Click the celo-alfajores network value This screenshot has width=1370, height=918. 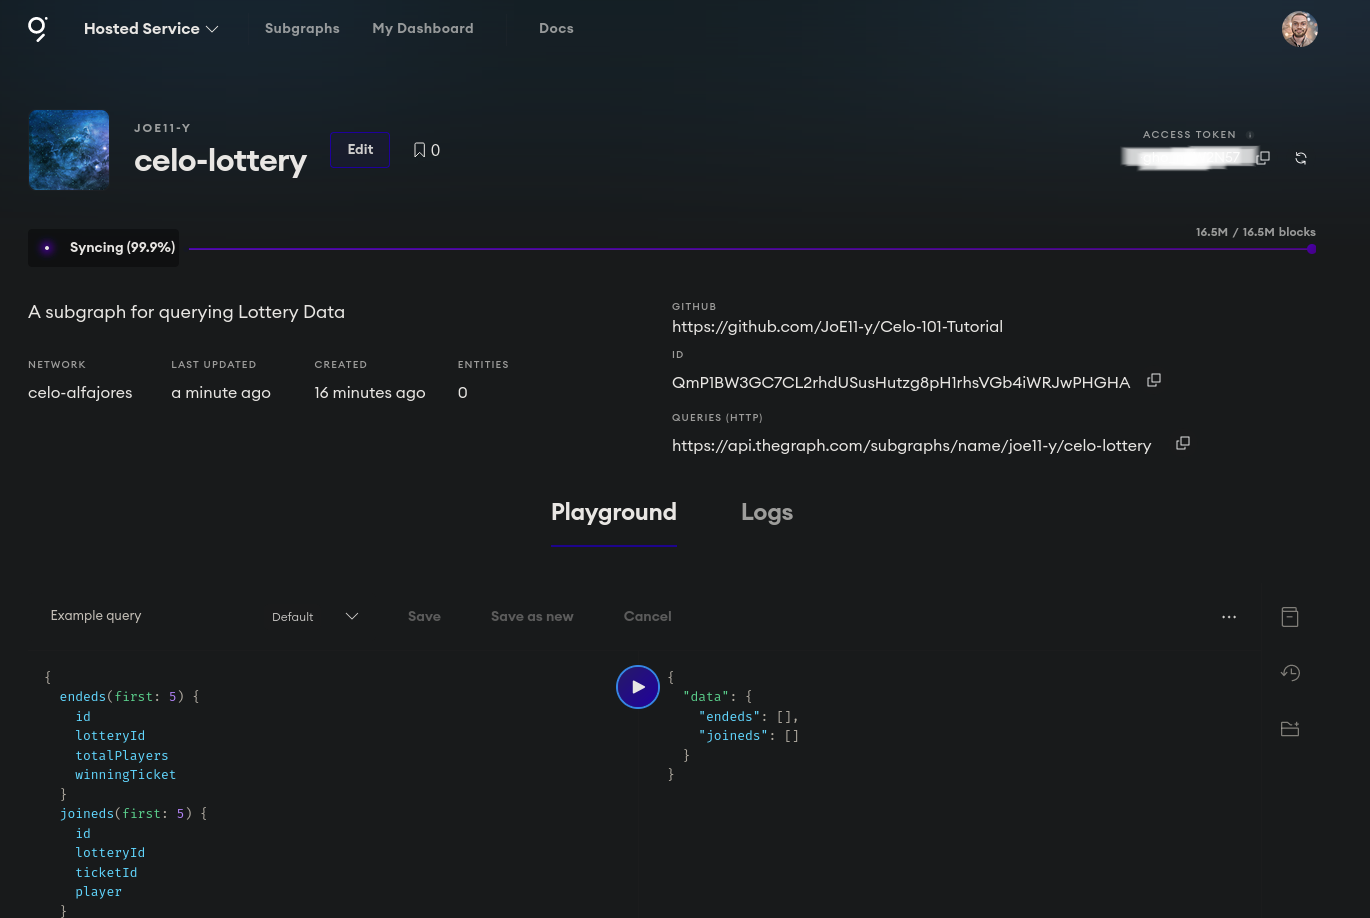click(80, 393)
